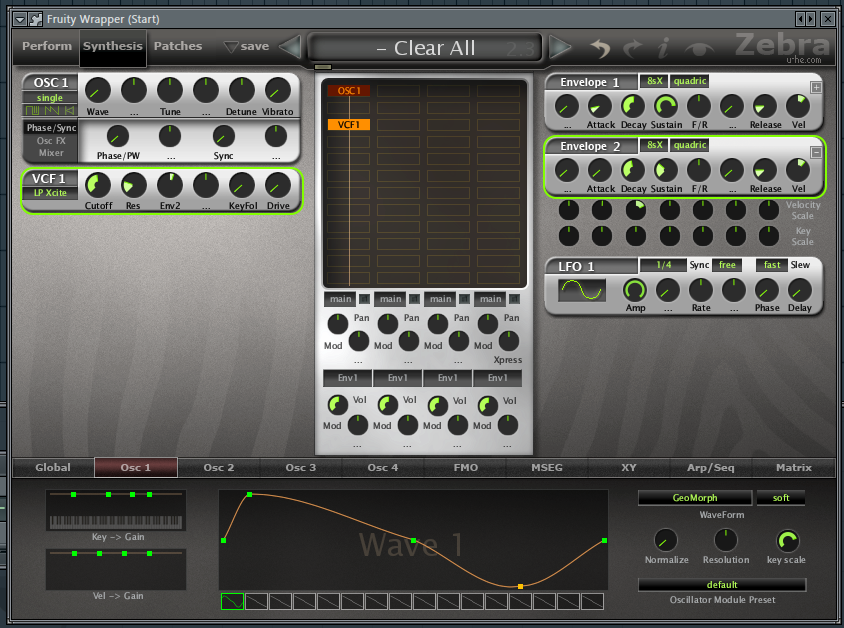Go to the next preset with the right arrow
844x628 pixels.
click(560, 47)
